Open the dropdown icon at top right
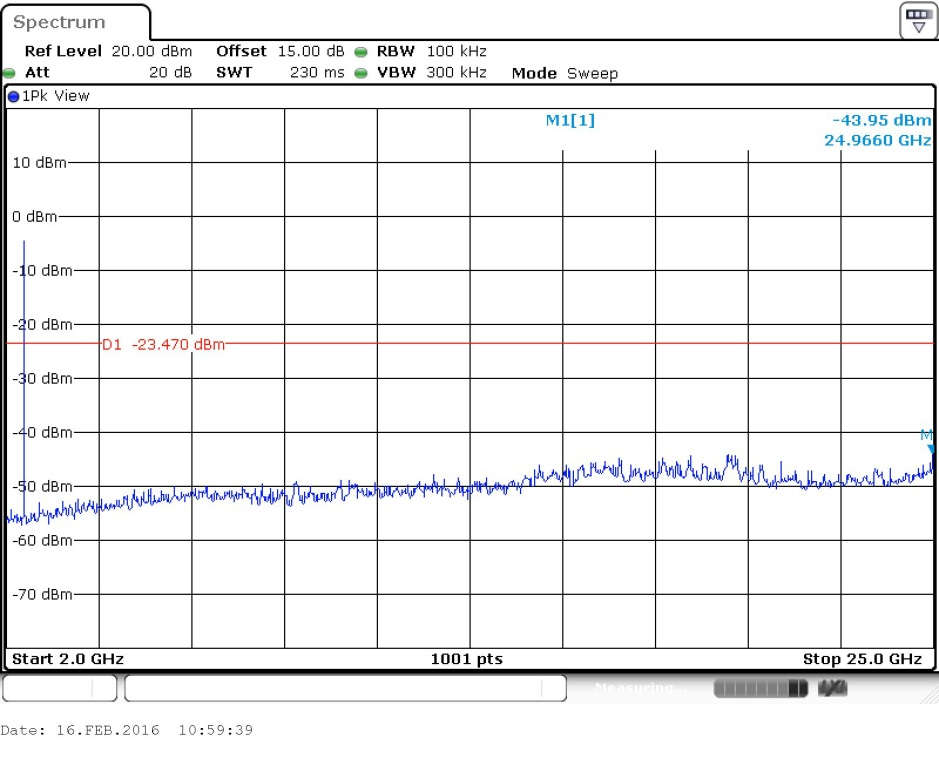939x758 pixels. (918, 21)
